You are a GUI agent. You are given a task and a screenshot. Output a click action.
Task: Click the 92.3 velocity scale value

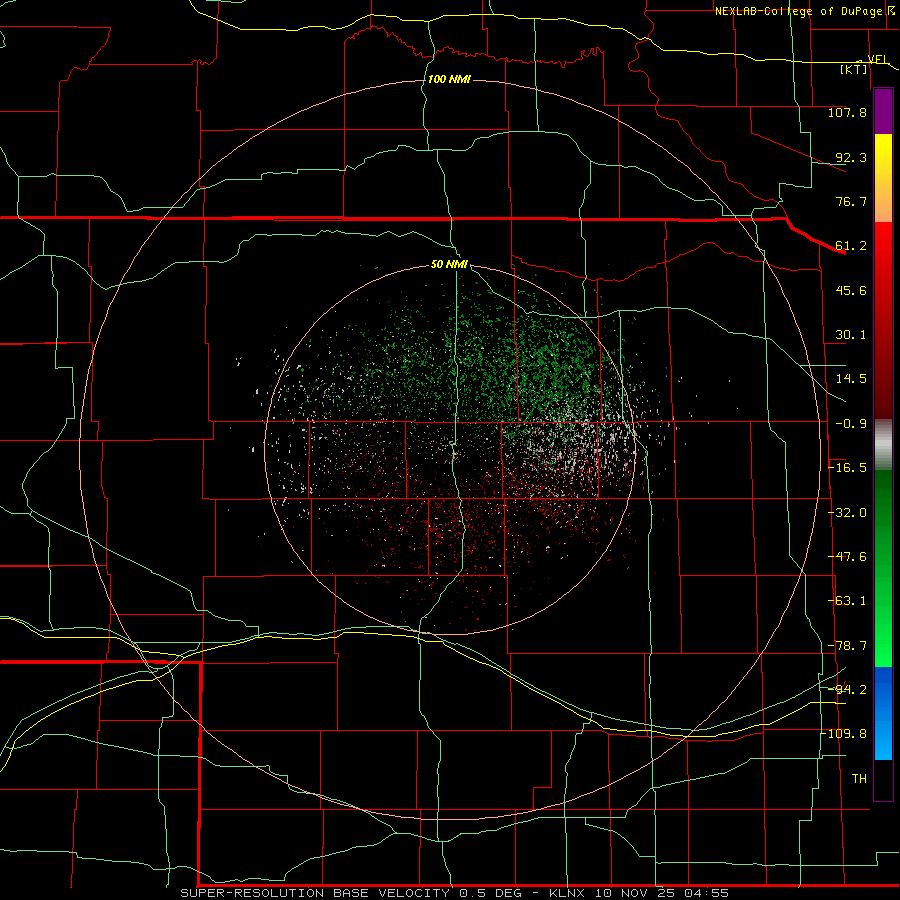click(x=851, y=157)
